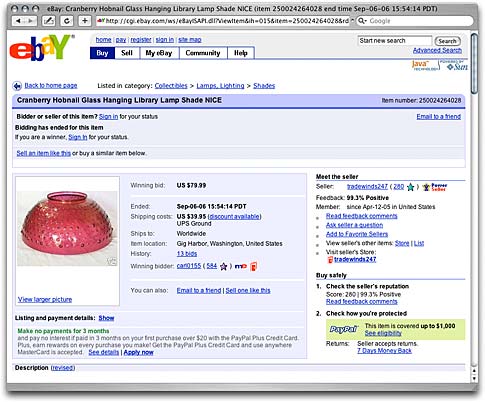Click the red store tag icon beside tradewinds247
Screen dimensions: 485x402
[330, 260]
